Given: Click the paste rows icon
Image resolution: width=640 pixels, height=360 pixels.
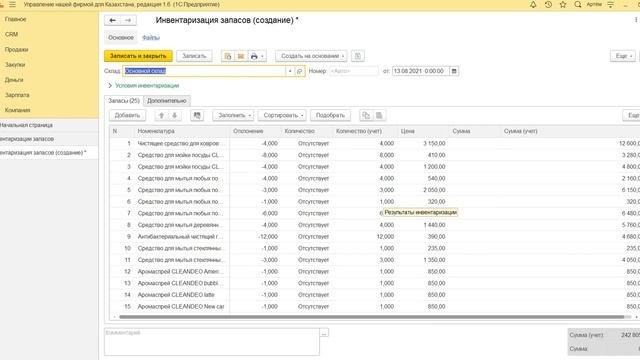Looking at the screenshot, I should click(379, 116).
